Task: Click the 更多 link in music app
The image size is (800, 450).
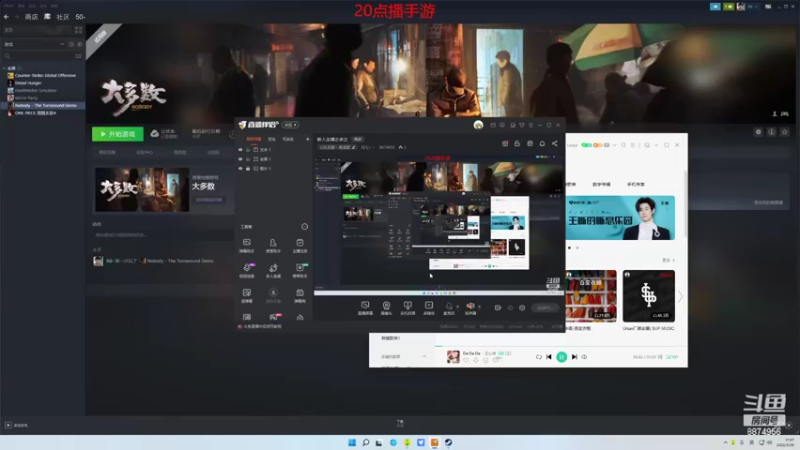Action: click(x=668, y=260)
